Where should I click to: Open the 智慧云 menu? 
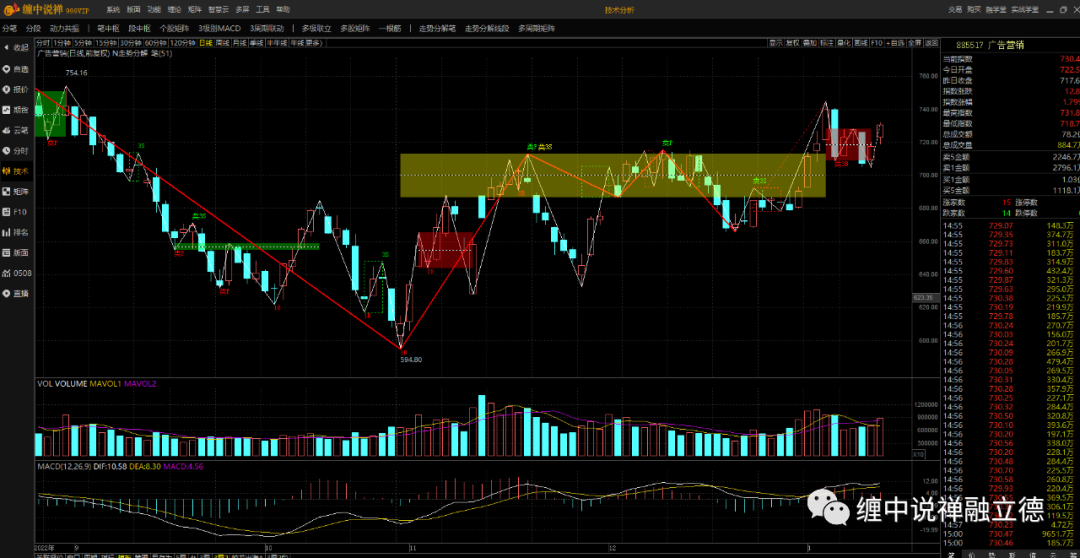[x=218, y=10]
